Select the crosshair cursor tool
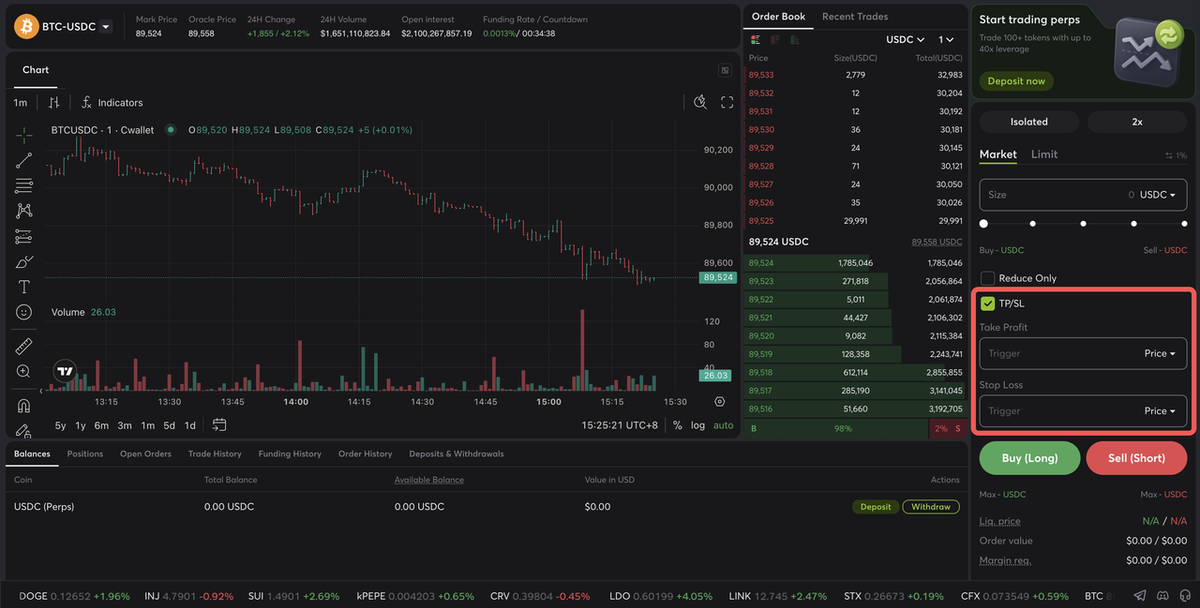 [24, 134]
